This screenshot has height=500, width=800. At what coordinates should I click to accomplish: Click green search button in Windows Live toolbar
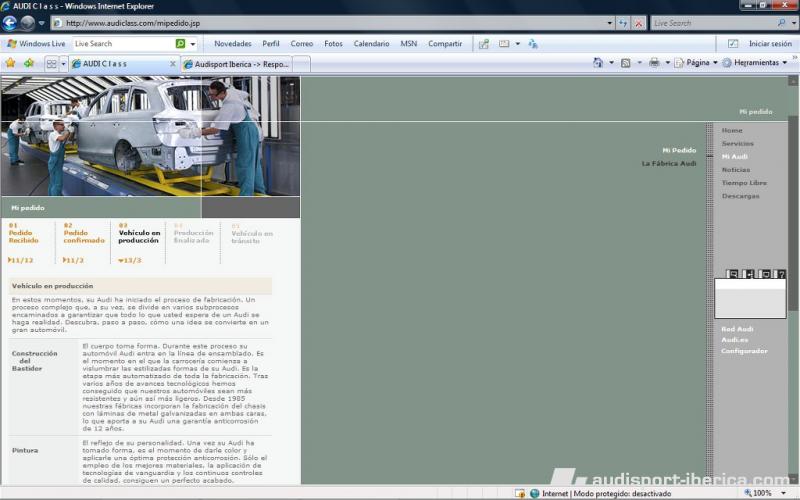click(180, 44)
